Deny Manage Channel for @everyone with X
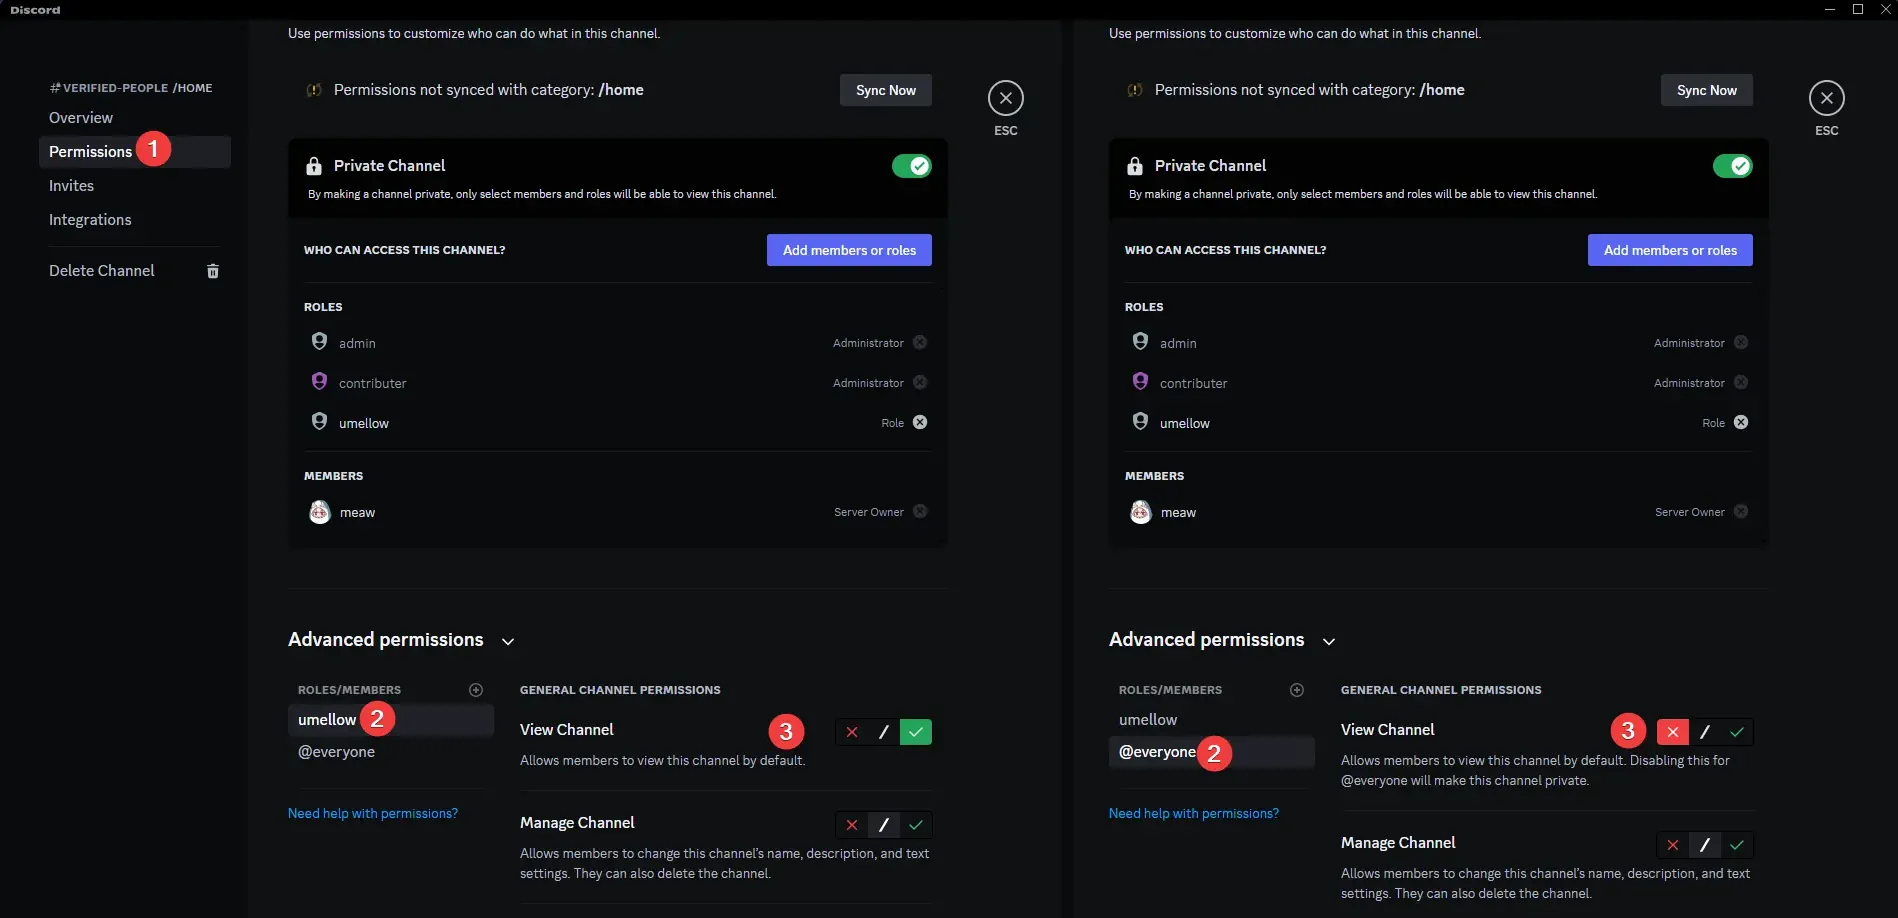Viewport: 1898px width, 918px height. click(1673, 845)
